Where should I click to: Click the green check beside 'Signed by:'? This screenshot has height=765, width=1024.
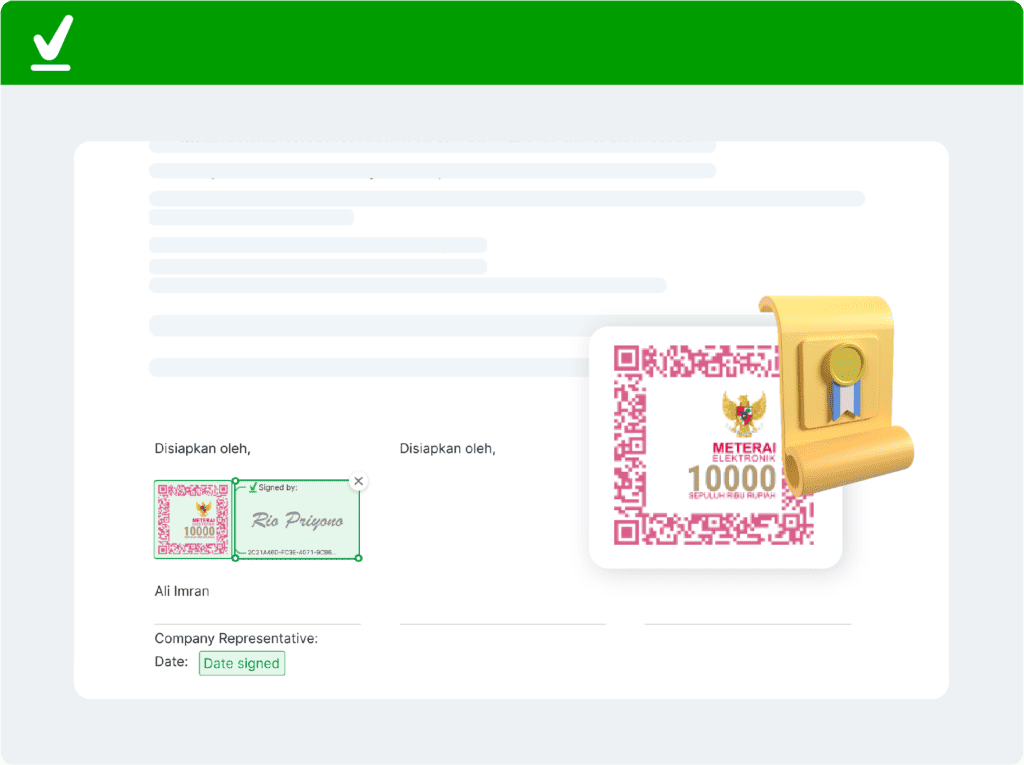tap(253, 487)
